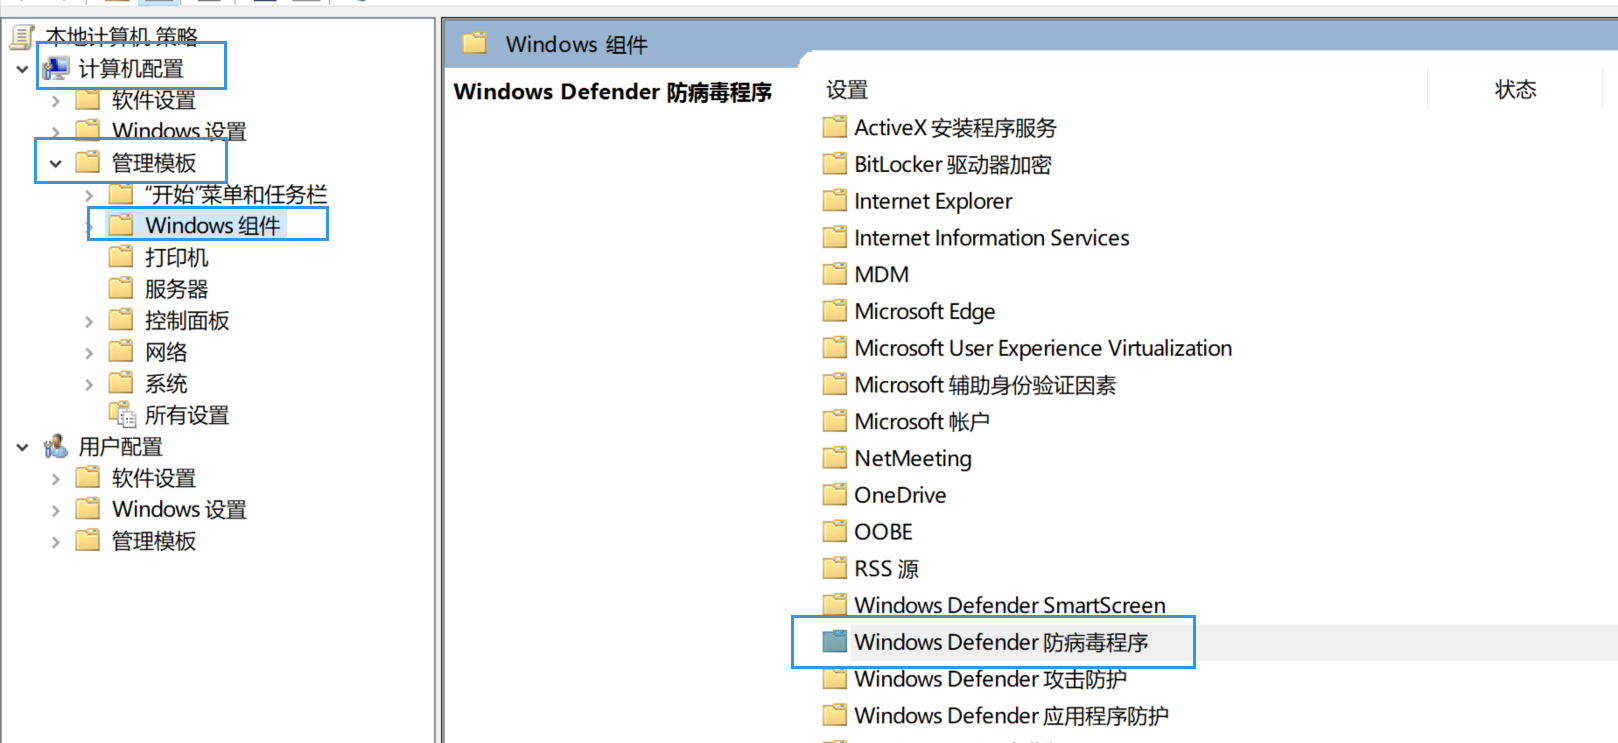Click the 打印机 folder icon in tree
Screen dimensions: 1618x743
point(121,257)
